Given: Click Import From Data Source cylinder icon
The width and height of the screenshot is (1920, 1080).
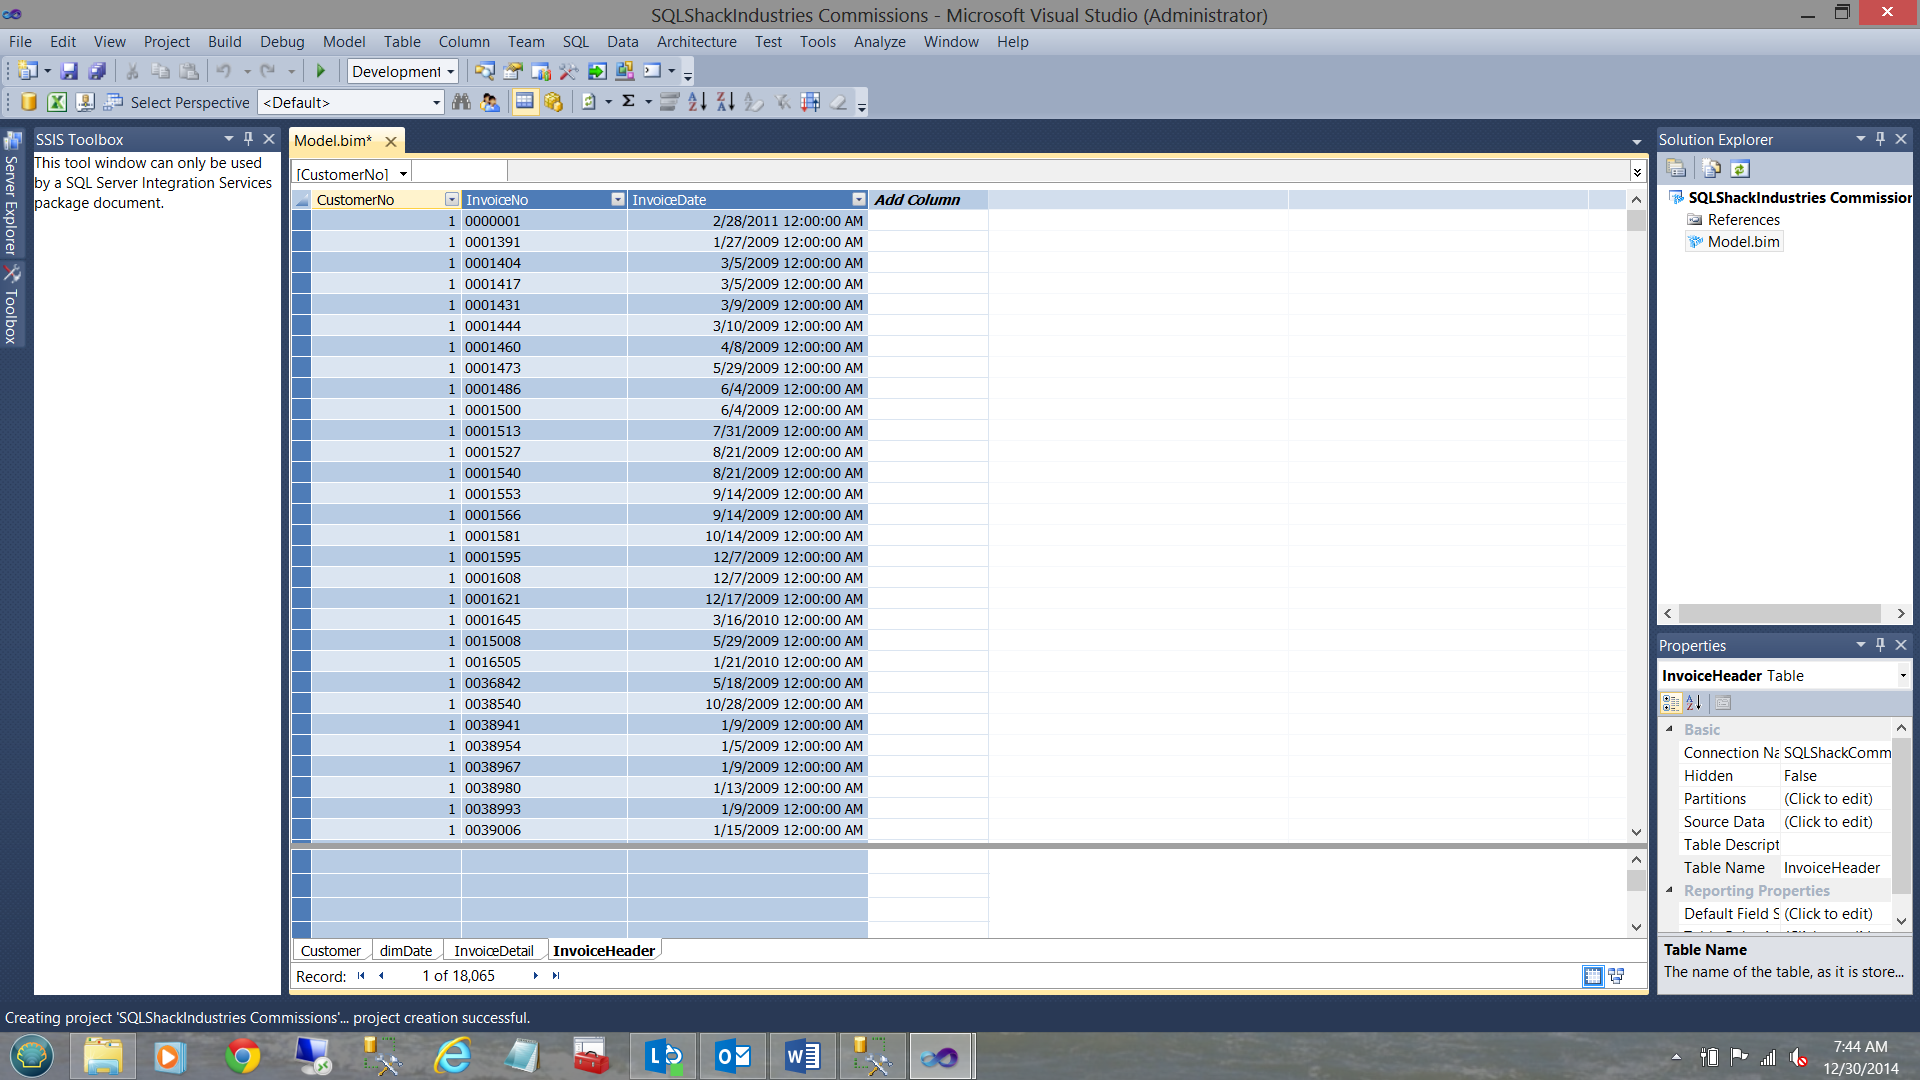Looking at the screenshot, I should (29, 102).
